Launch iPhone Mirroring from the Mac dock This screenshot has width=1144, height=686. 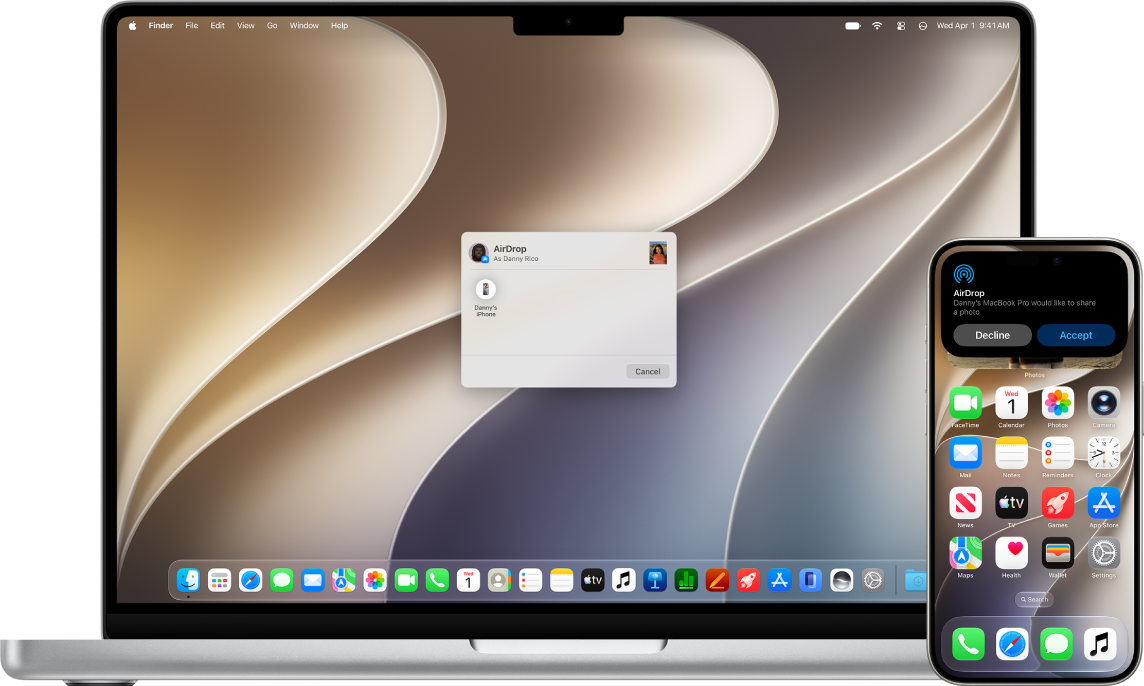[x=811, y=580]
